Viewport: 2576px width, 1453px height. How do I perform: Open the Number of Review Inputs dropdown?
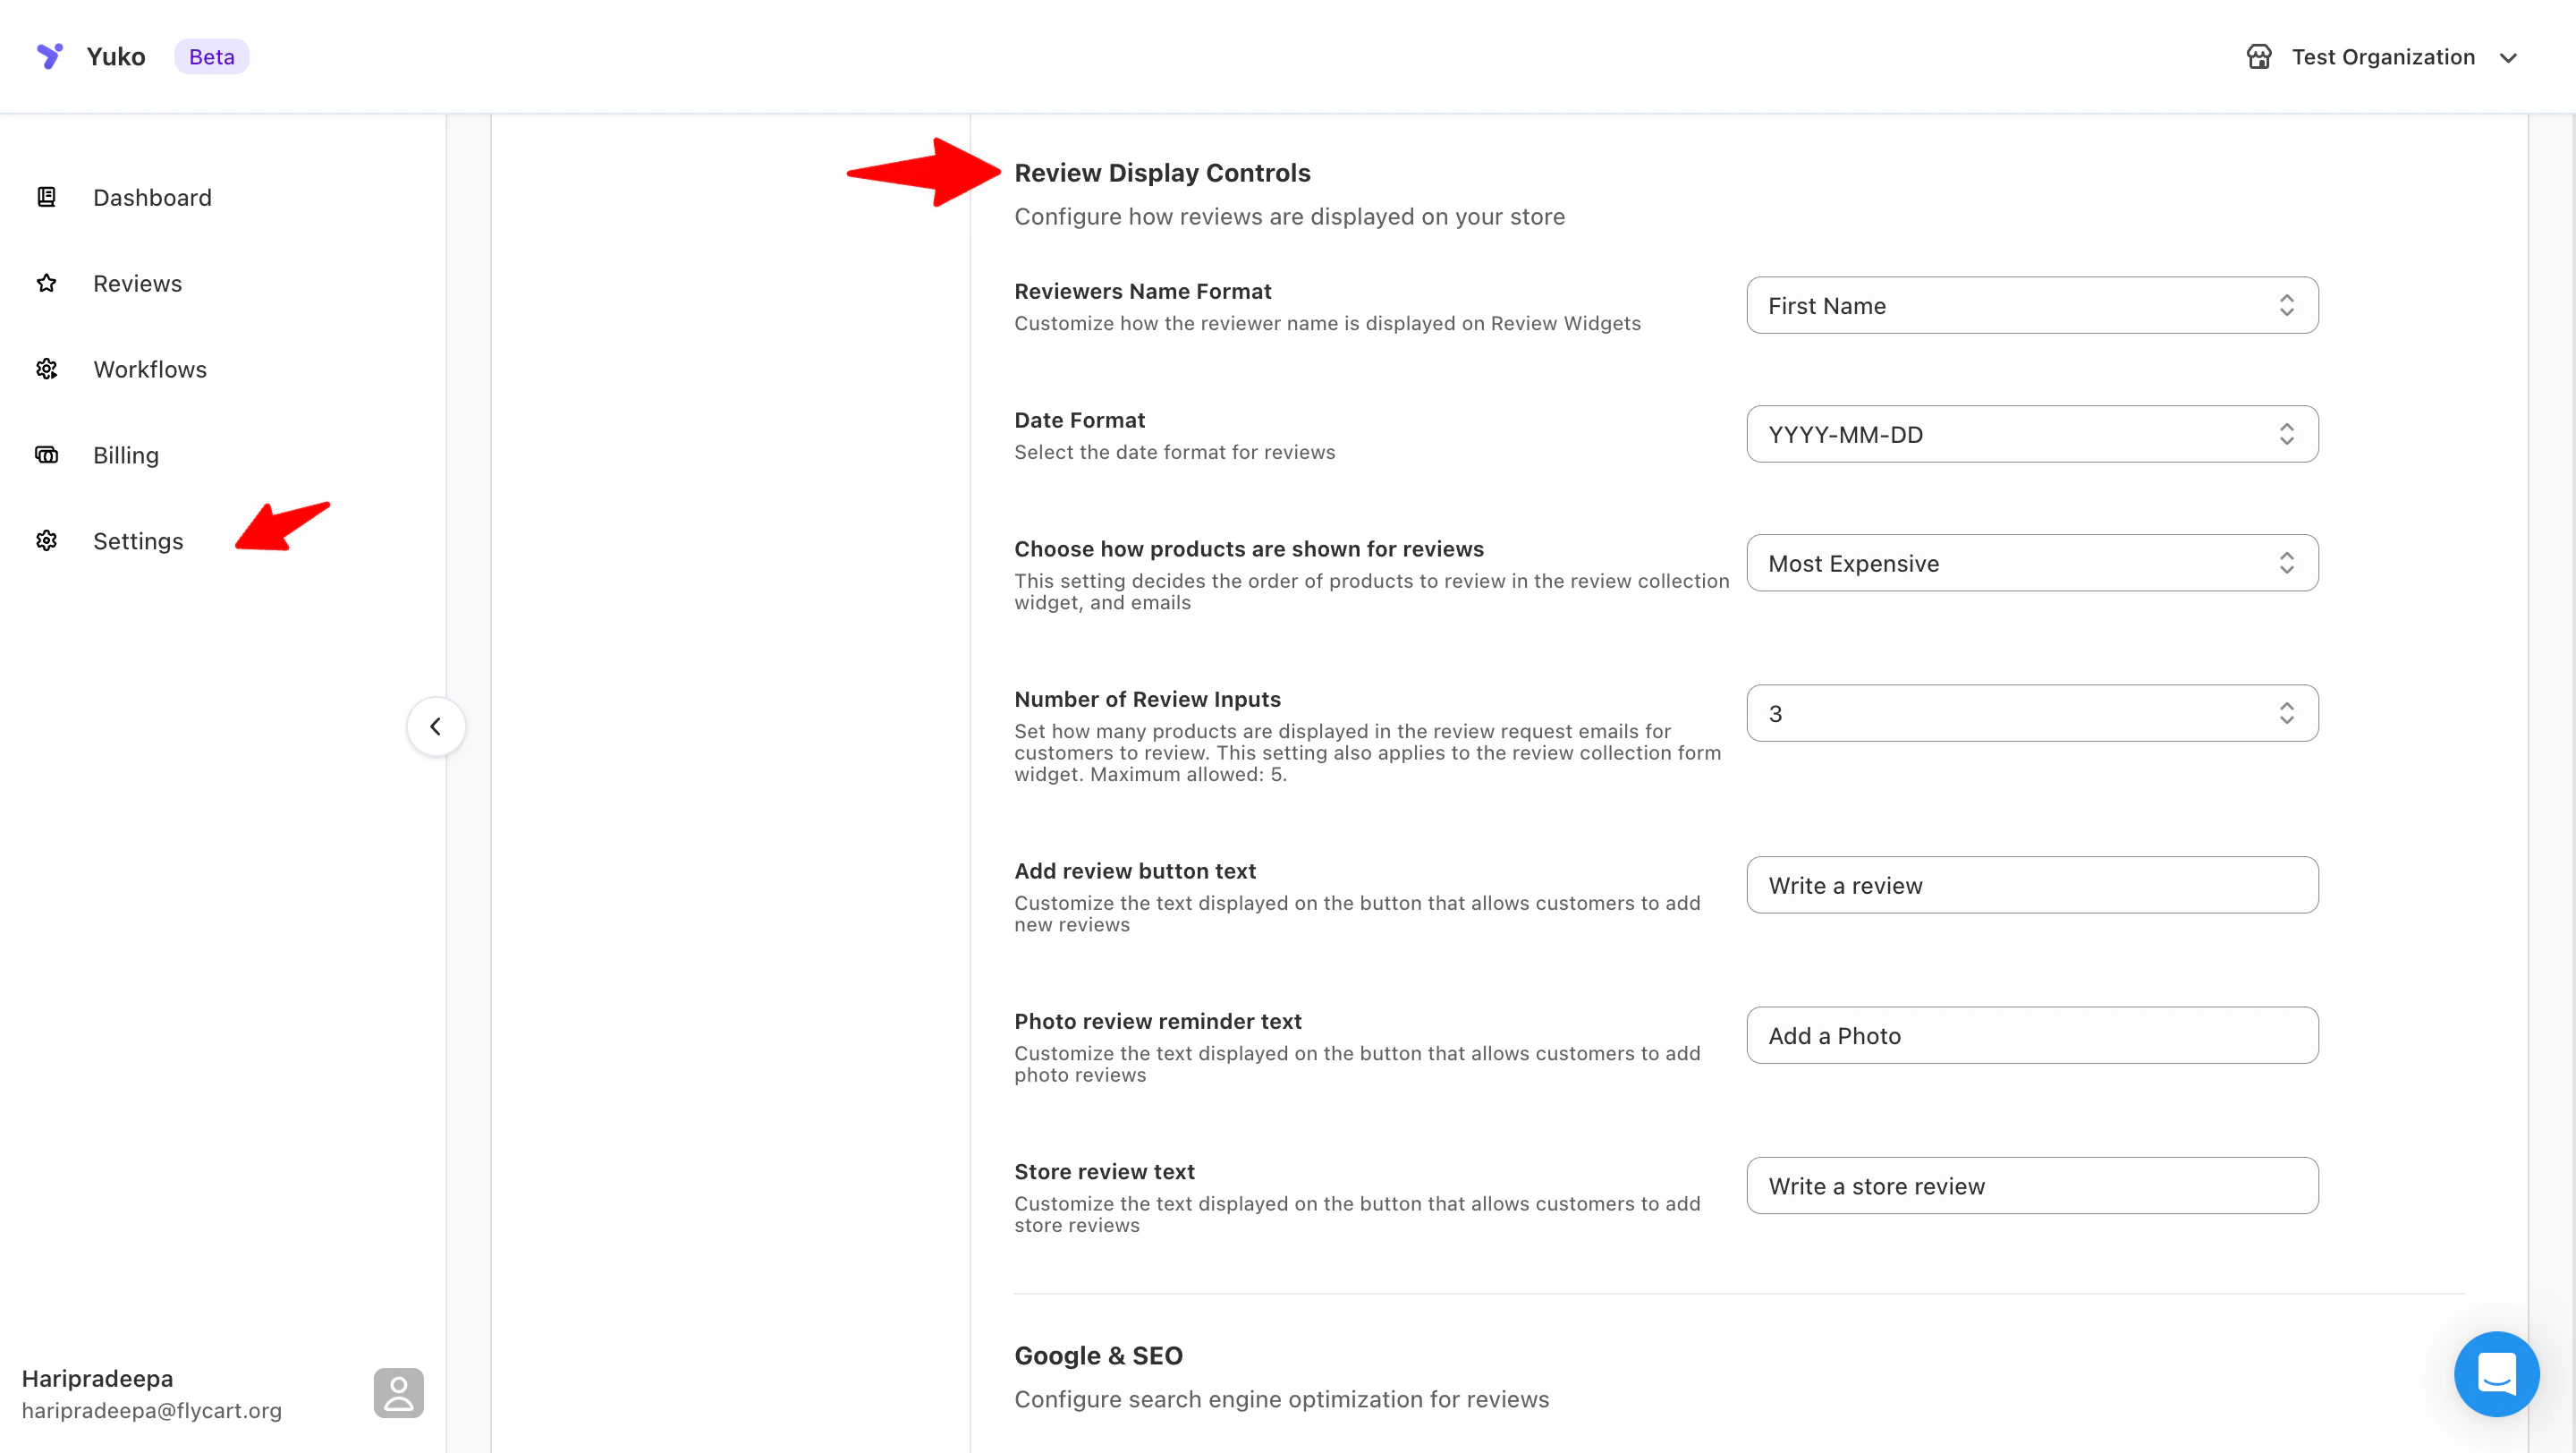(2031, 713)
